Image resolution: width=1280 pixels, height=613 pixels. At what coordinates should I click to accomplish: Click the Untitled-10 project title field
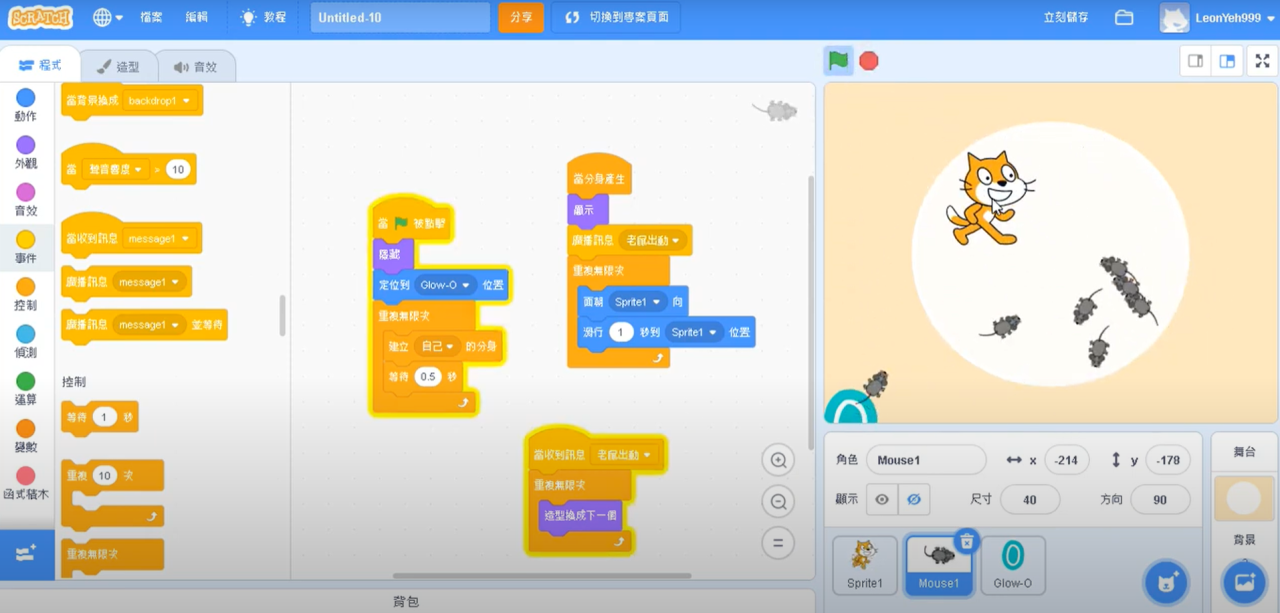pos(400,17)
